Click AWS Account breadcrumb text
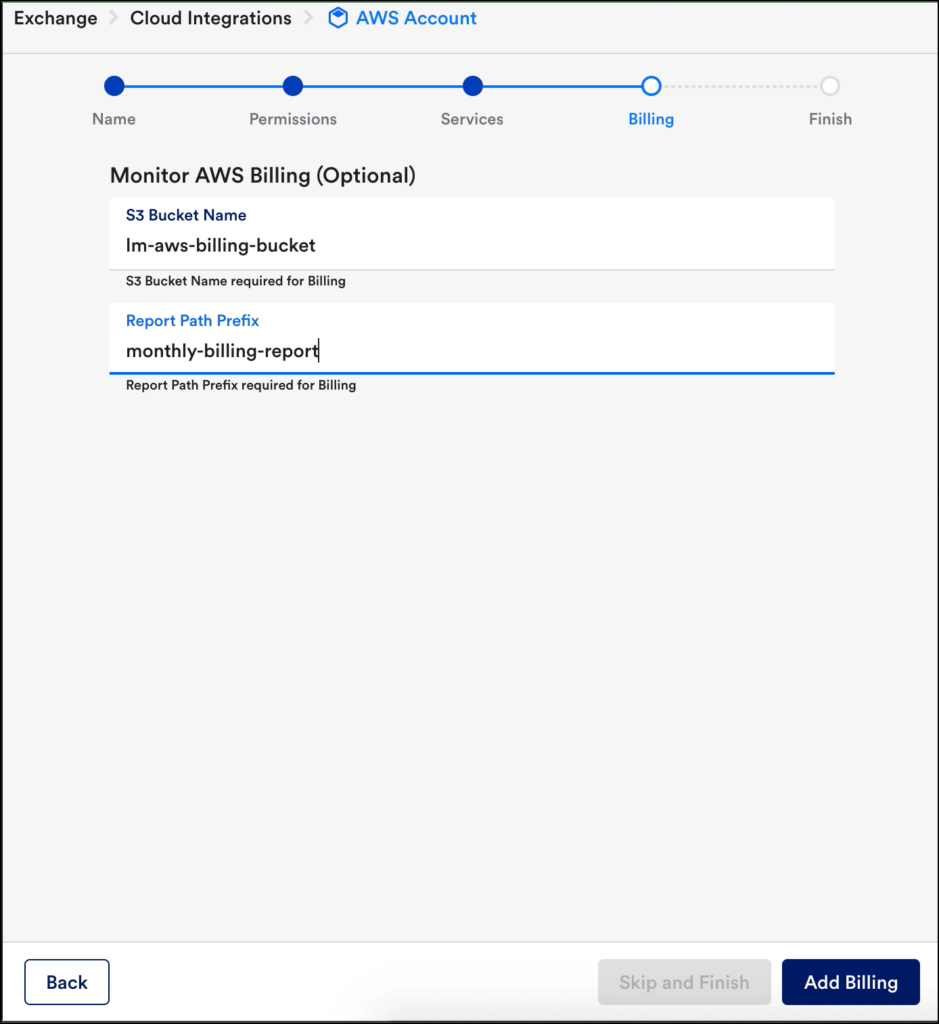939x1024 pixels. pyautogui.click(x=416, y=18)
